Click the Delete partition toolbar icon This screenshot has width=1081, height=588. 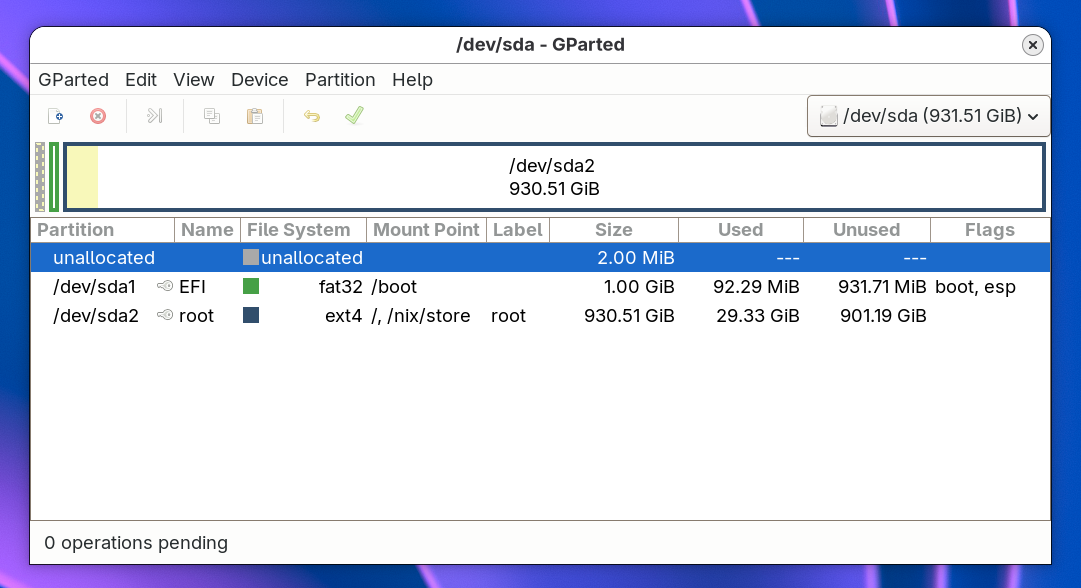[98, 116]
